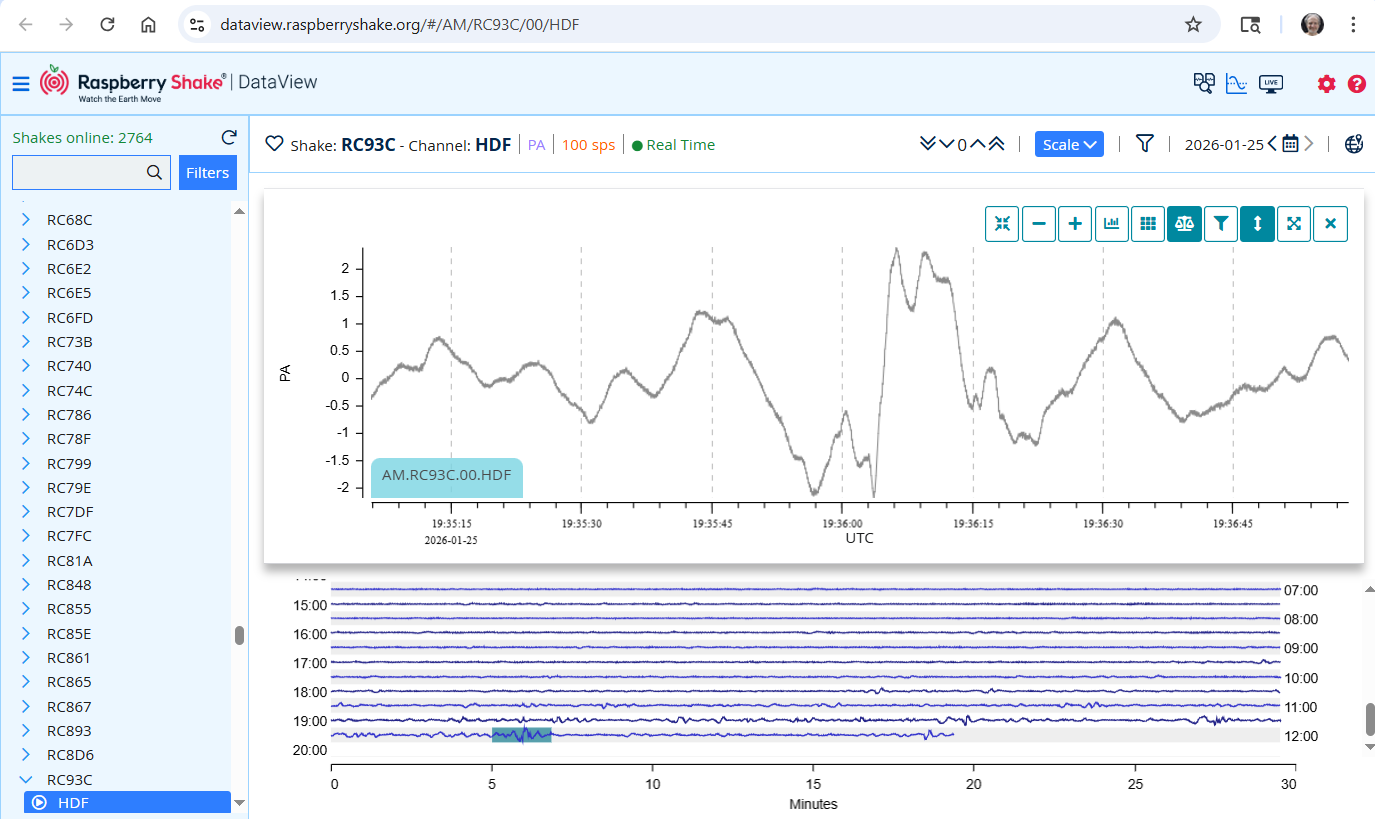Image resolution: width=1375 pixels, height=819 pixels.
Task: Open the LIVE monitor view
Action: [1271, 84]
